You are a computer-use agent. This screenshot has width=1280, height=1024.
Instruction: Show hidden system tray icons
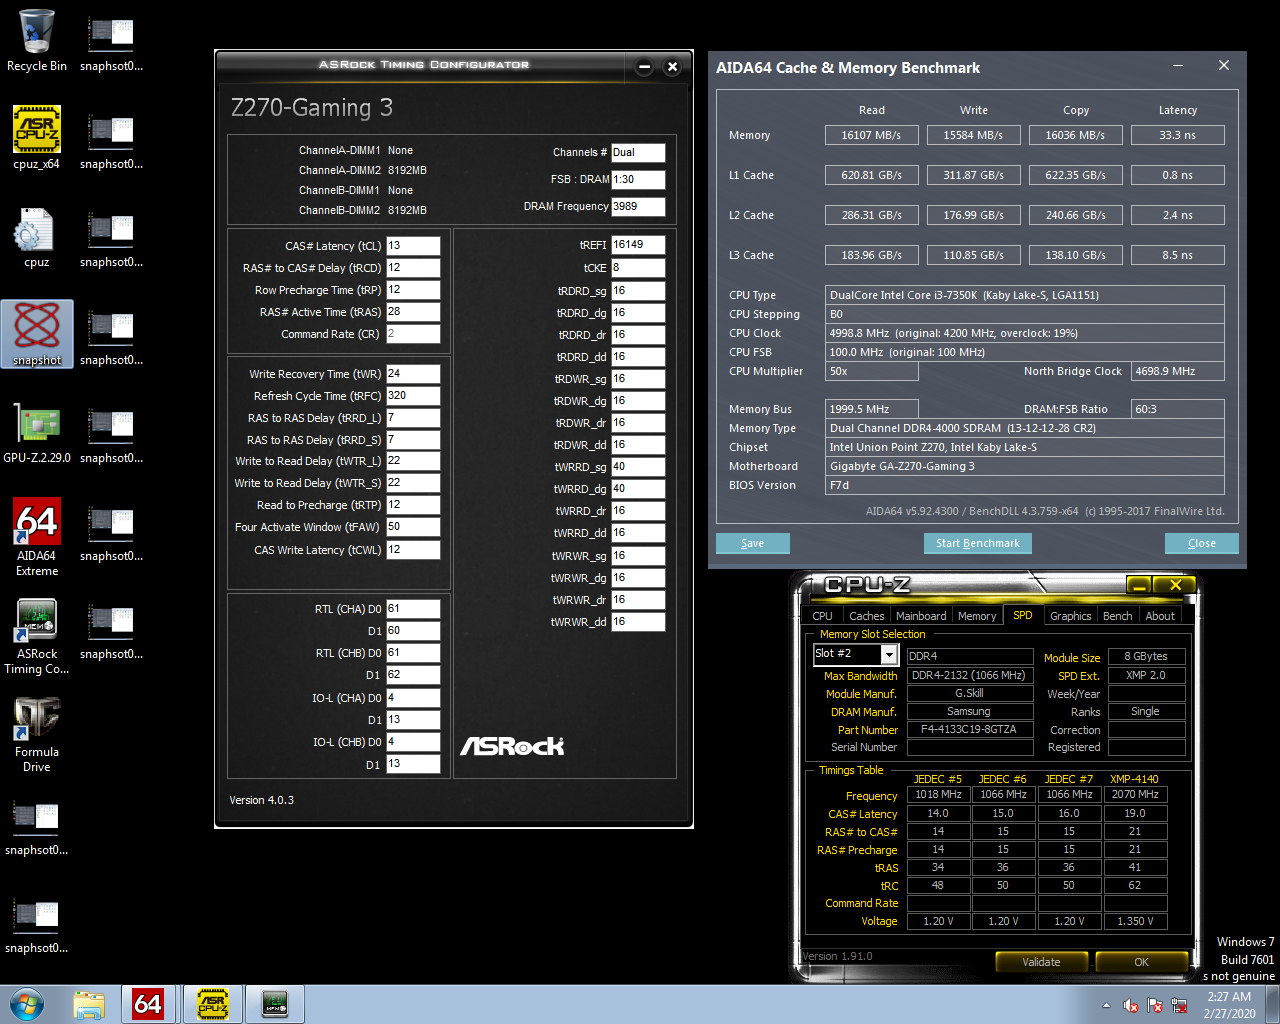1106,1005
